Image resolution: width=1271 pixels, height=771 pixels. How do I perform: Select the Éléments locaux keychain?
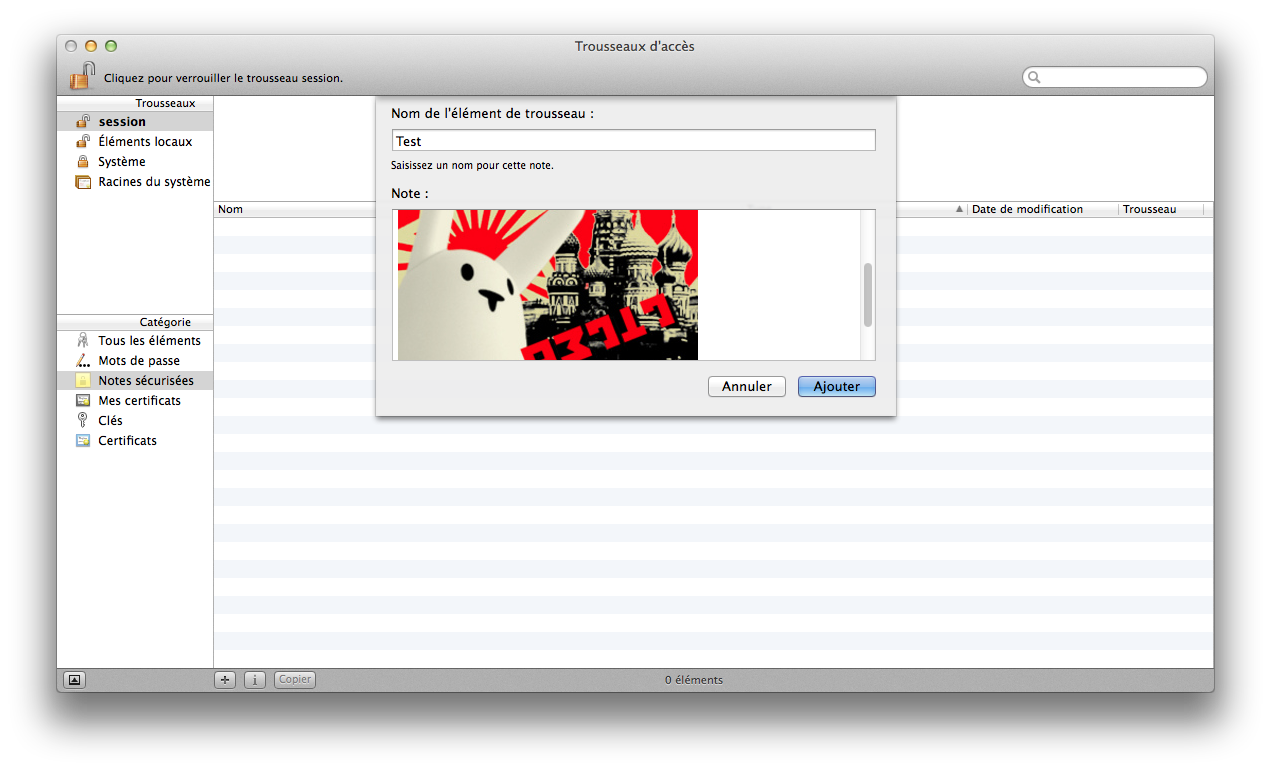(135, 142)
